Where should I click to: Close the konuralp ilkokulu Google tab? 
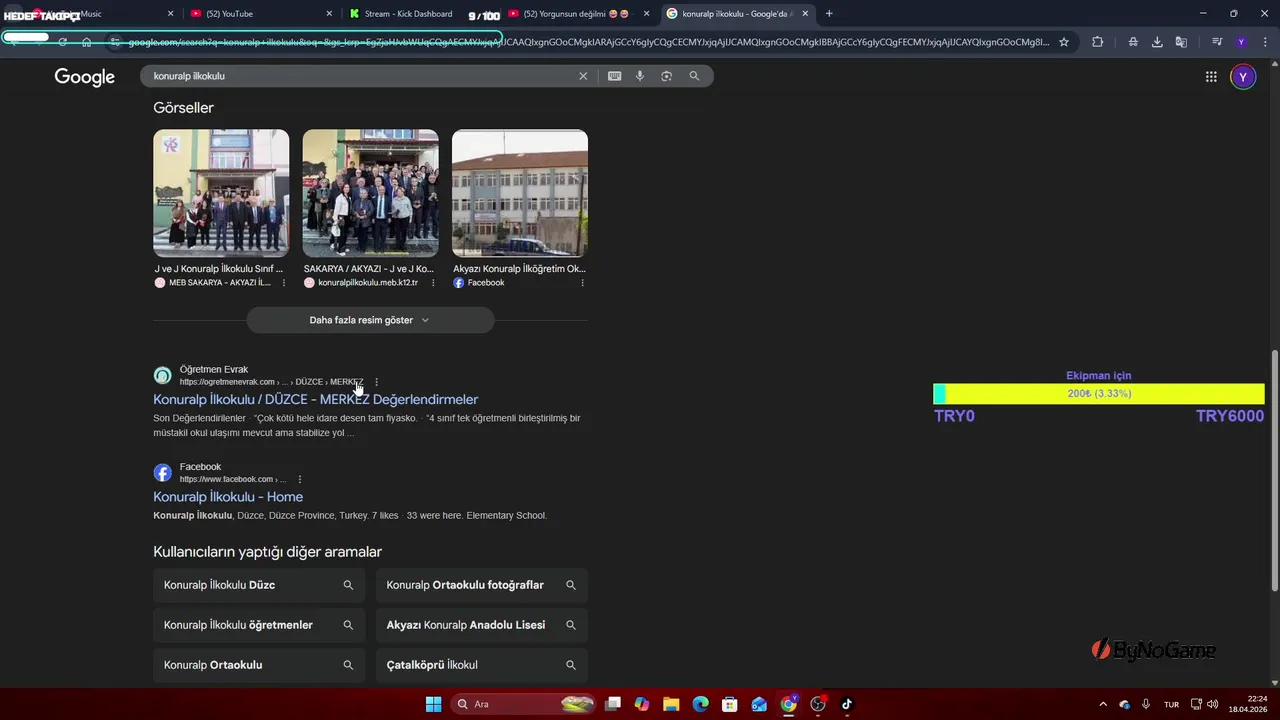(x=805, y=14)
